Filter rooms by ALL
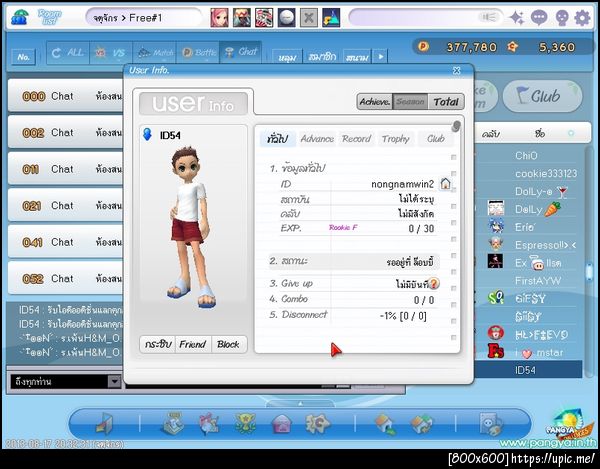This screenshot has height=469, width=600. point(68,52)
